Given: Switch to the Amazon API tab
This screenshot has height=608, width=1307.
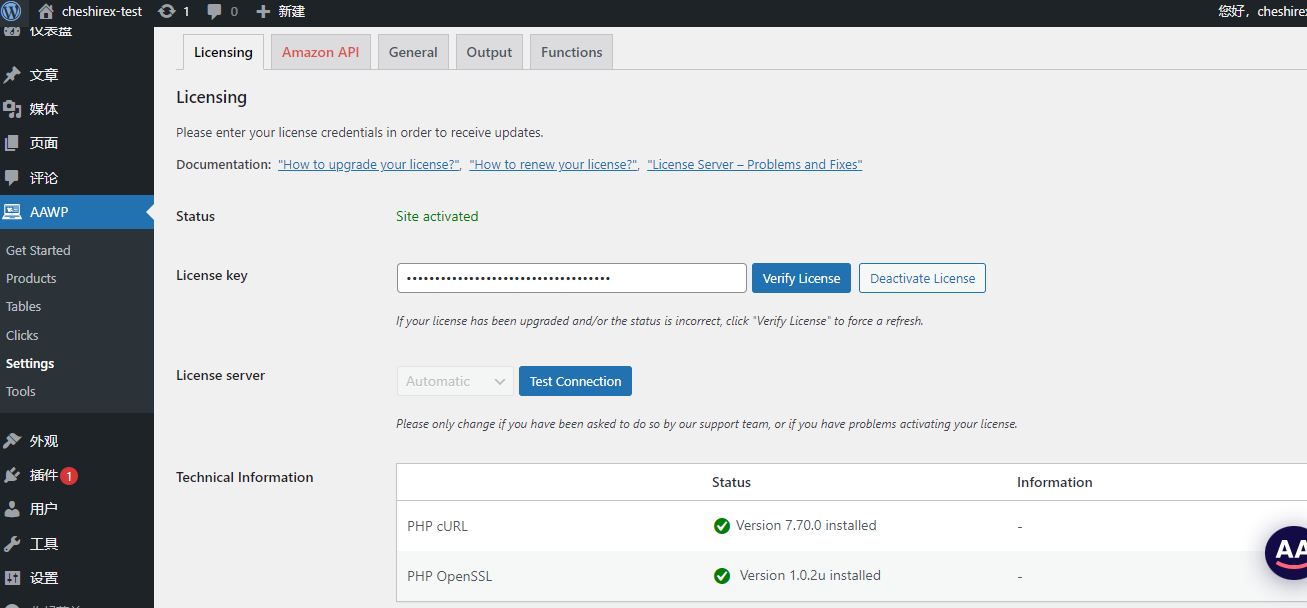Looking at the screenshot, I should 320,52.
